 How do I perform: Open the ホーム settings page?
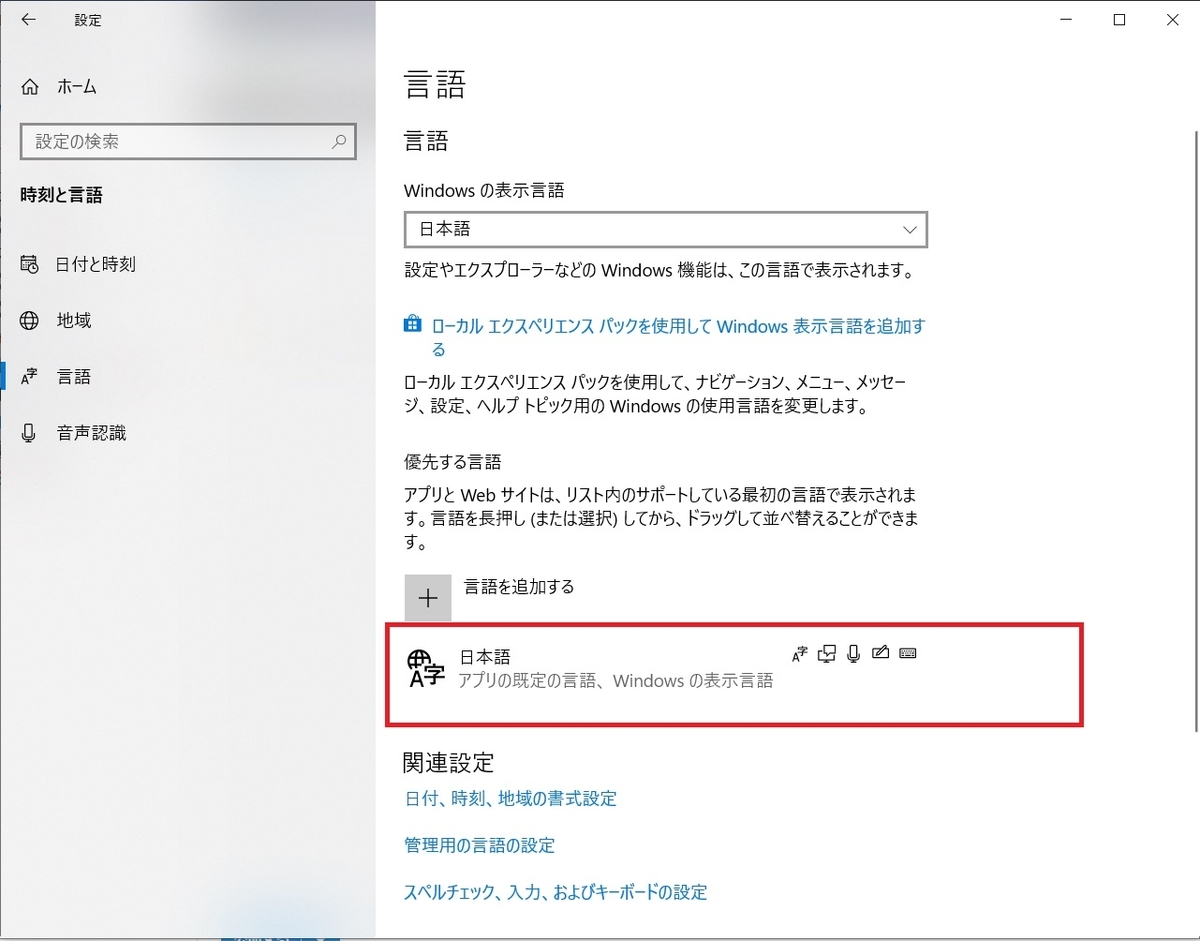coord(77,86)
